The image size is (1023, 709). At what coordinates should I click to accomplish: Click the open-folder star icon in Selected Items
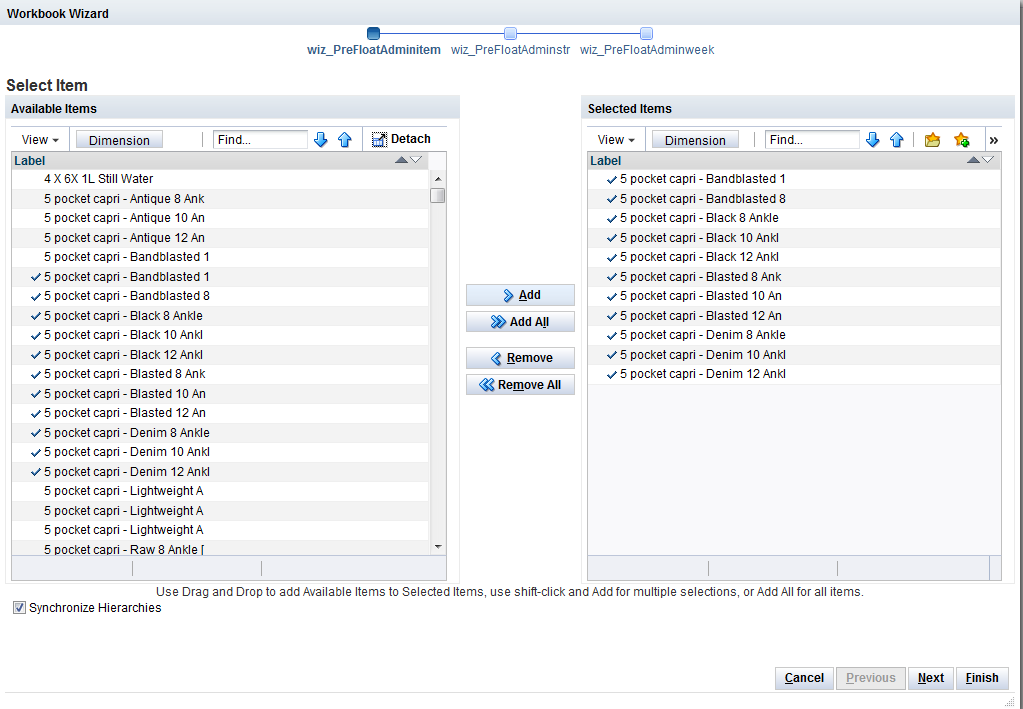pos(932,140)
